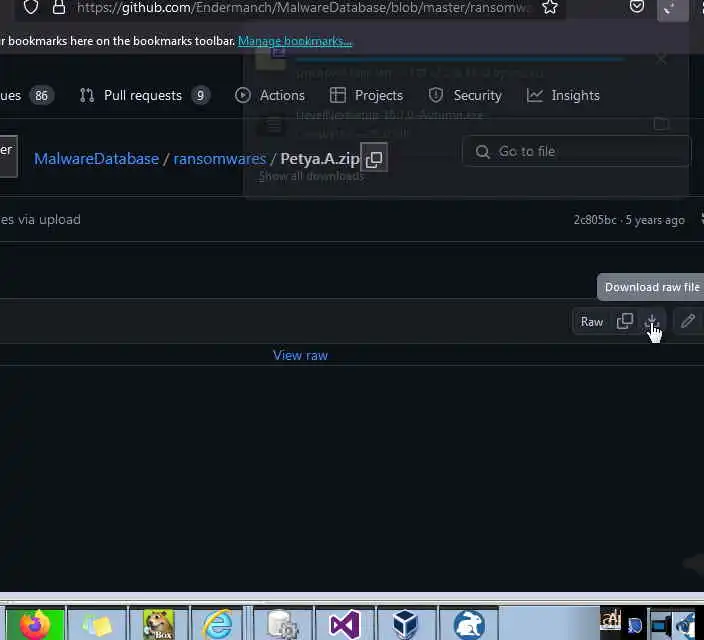Screen dimensions: 704x640
Task: Click the Issues count badge 86
Action: [41, 96]
